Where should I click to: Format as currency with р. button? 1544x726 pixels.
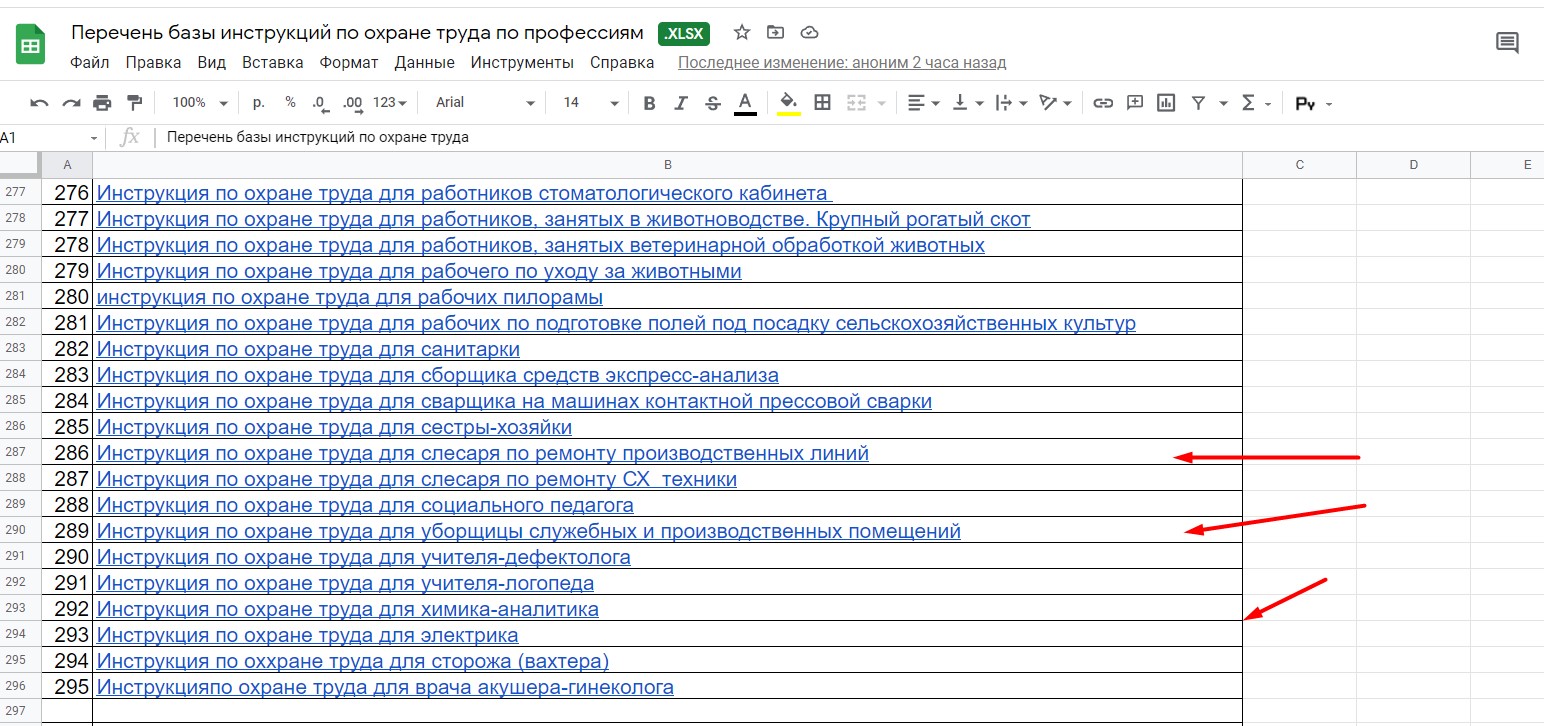pyautogui.click(x=259, y=102)
